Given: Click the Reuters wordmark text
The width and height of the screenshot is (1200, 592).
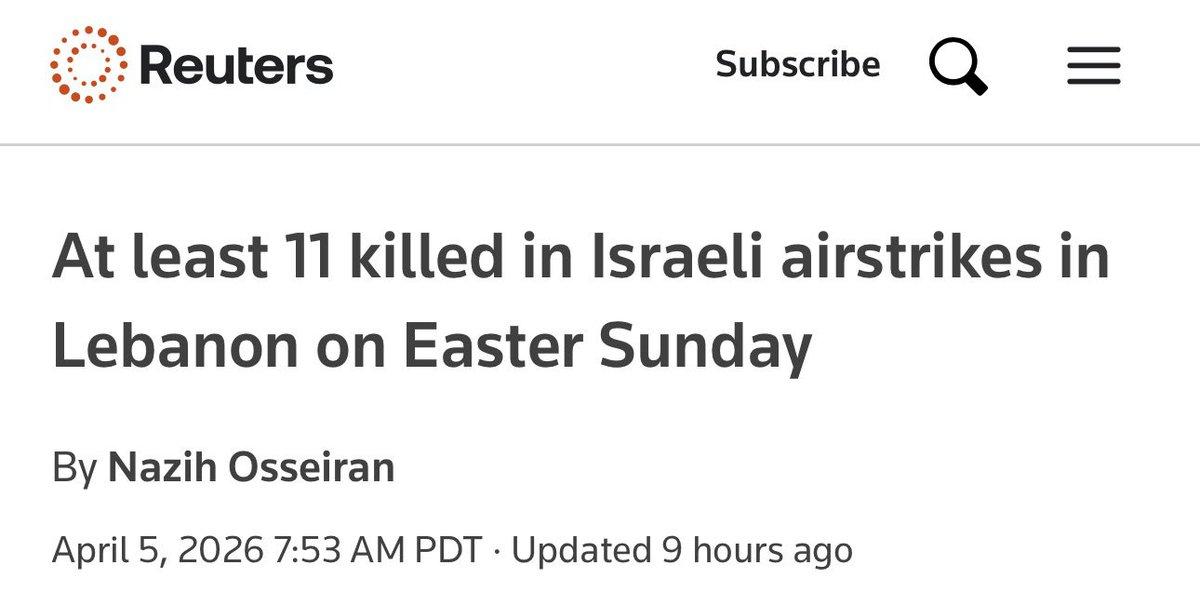Looking at the screenshot, I should pos(236,66).
